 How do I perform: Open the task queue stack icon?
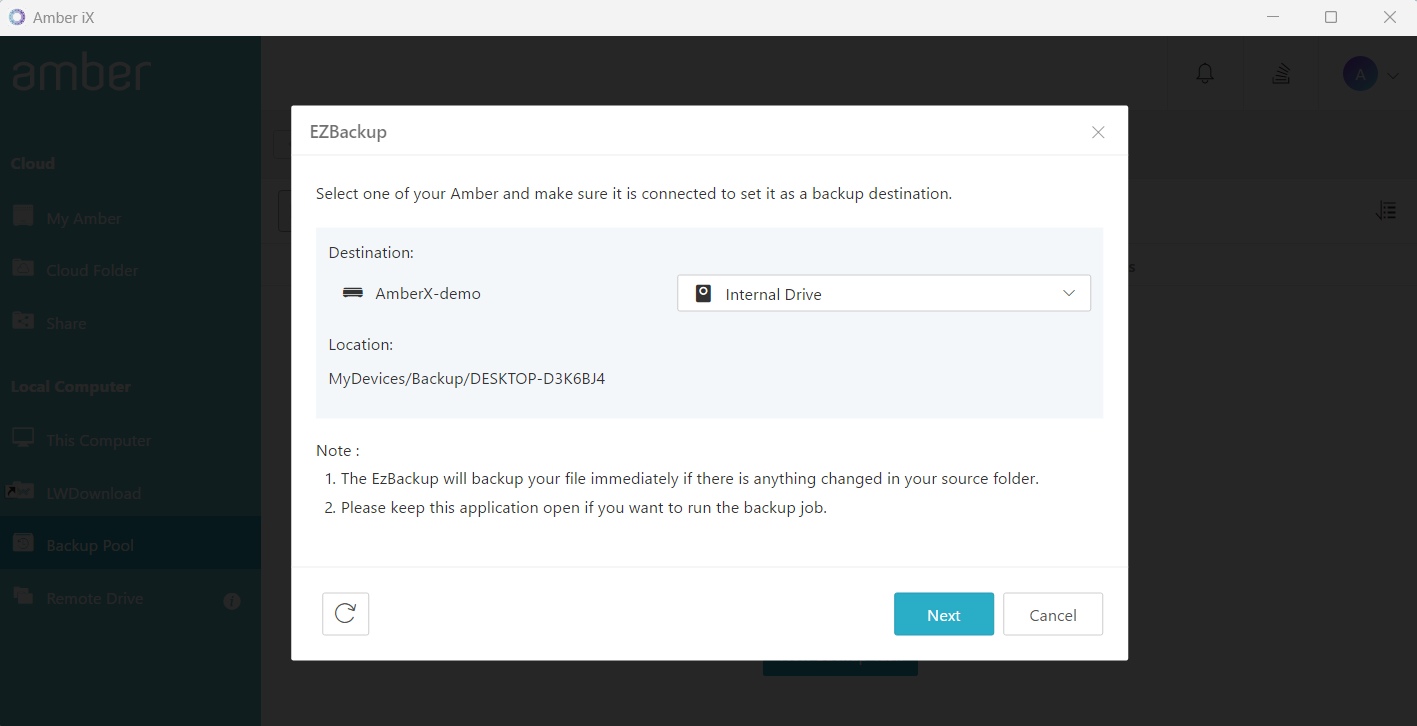point(1281,73)
